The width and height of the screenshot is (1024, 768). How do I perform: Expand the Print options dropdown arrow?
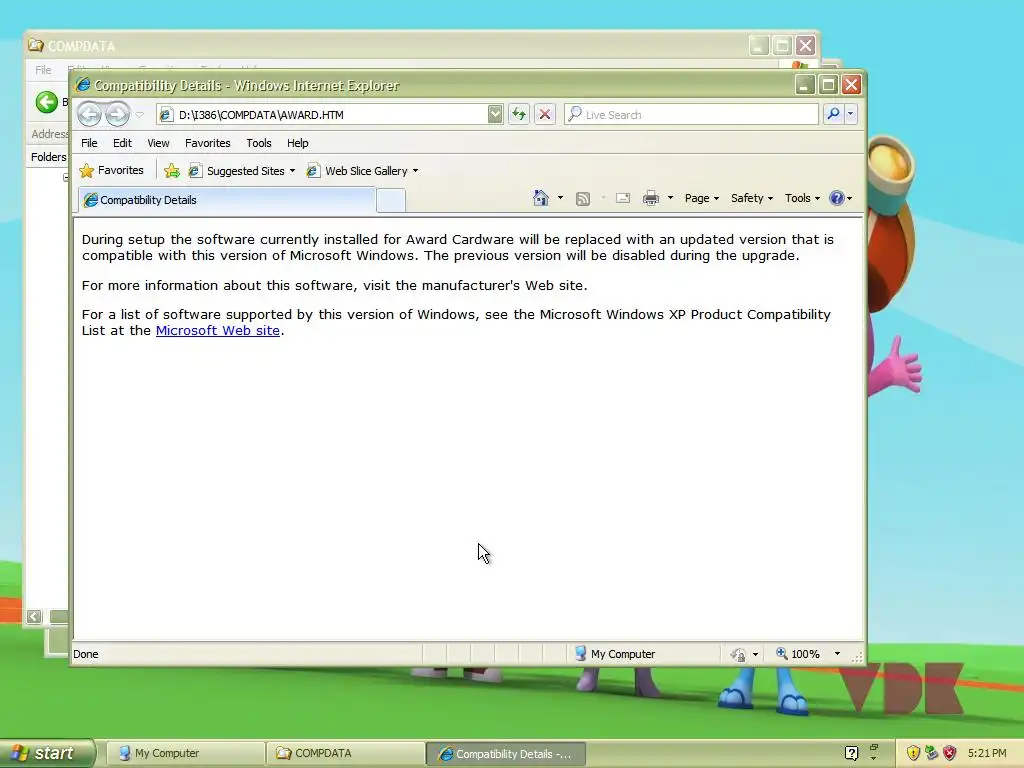coord(670,198)
